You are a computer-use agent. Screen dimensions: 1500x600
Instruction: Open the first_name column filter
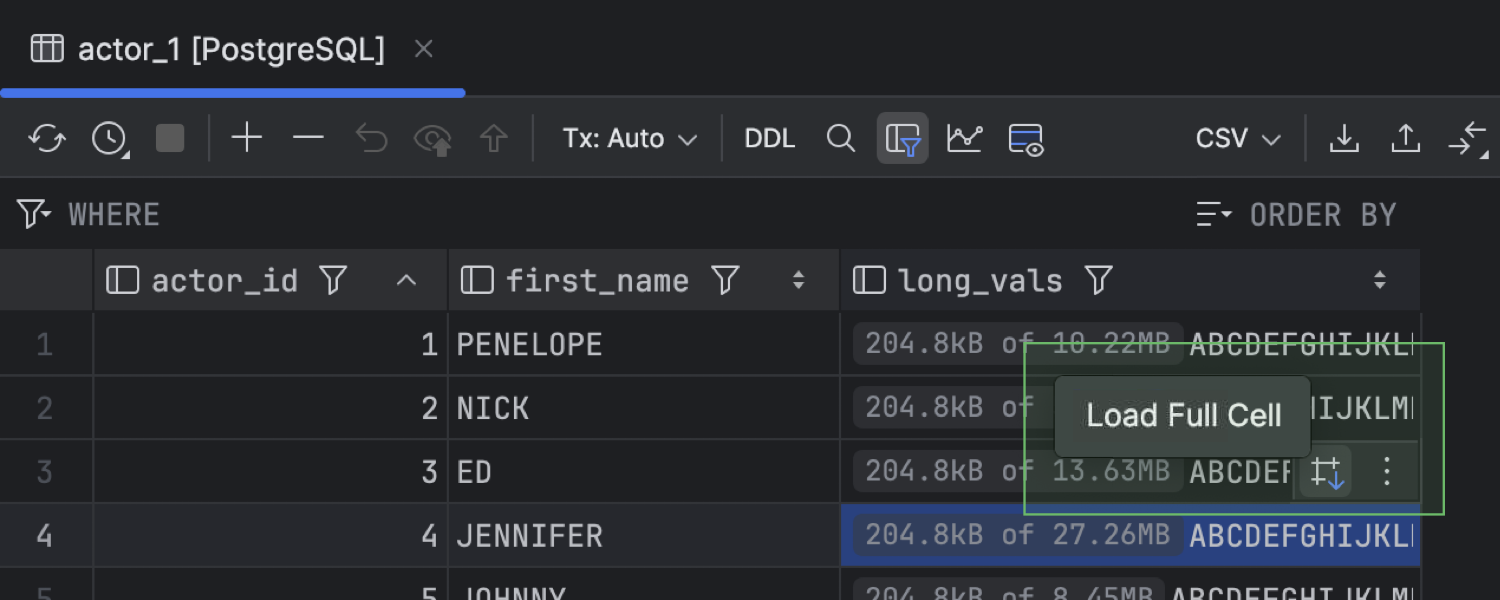(x=725, y=281)
